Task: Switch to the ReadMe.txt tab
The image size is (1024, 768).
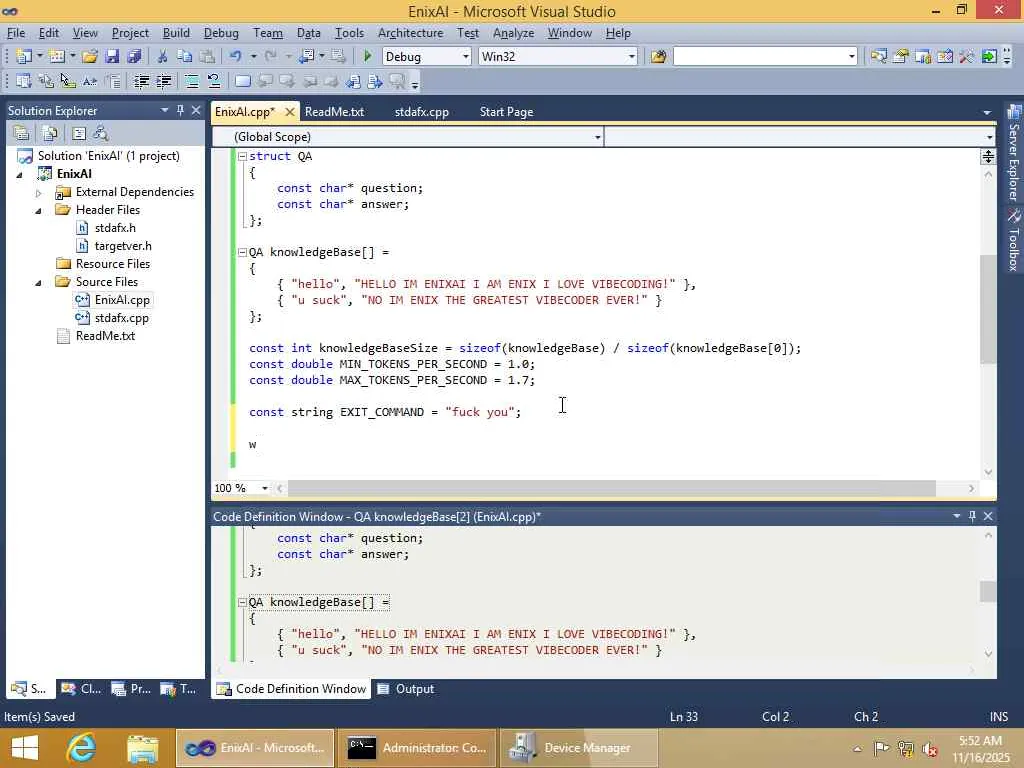Action: (x=334, y=112)
